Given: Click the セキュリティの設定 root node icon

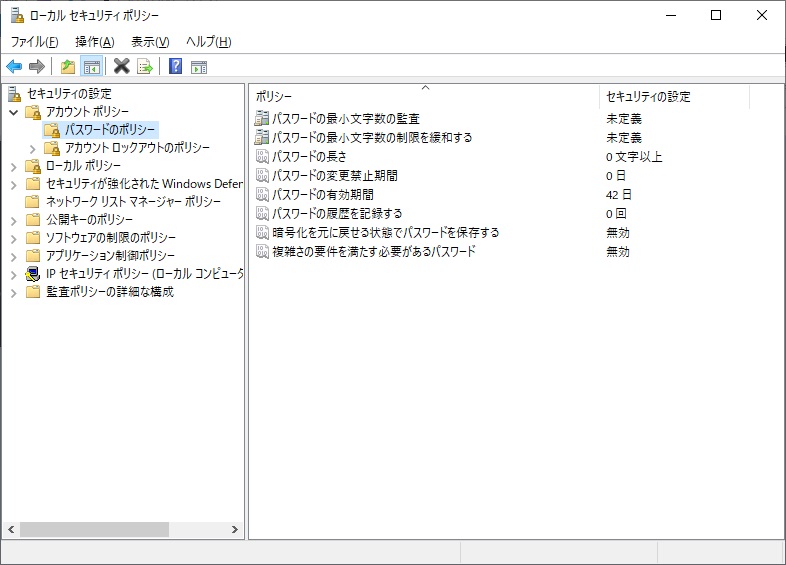Looking at the screenshot, I should tap(15, 94).
